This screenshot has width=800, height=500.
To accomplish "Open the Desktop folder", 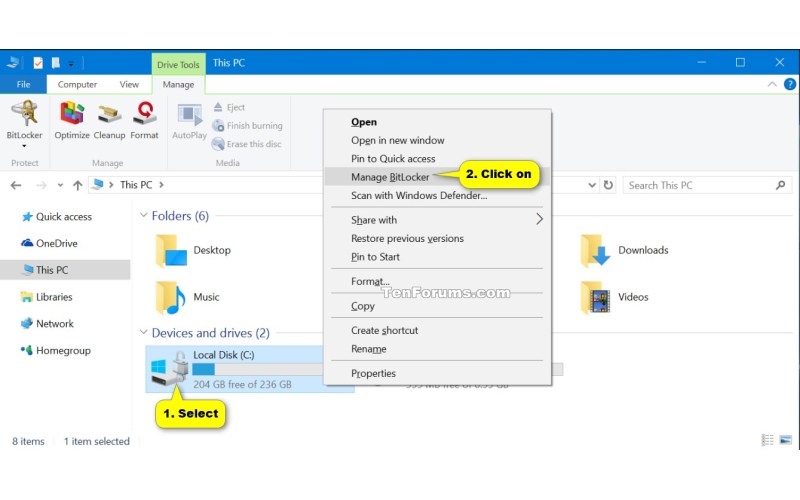I will click(x=193, y=251).
